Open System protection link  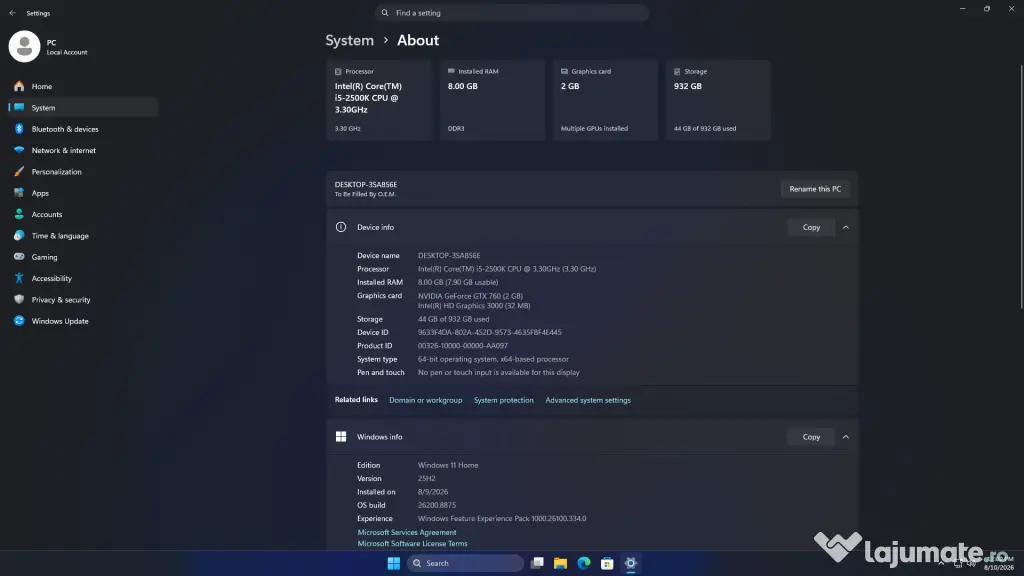pos(504,400)
